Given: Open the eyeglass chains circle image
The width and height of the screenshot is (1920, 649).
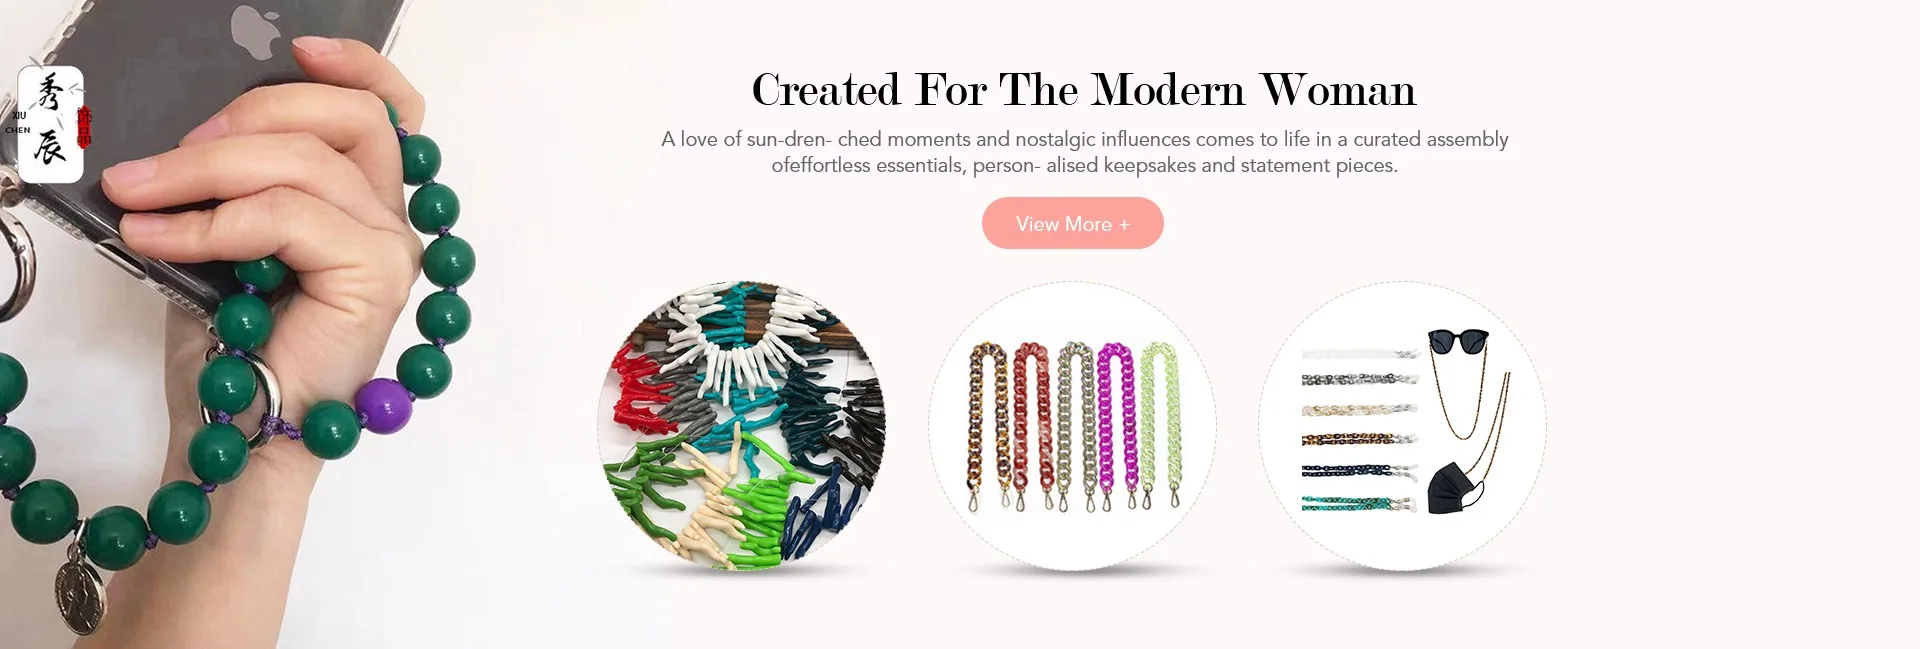Looking at the screenshot, I should click(x=1402, y=425).
